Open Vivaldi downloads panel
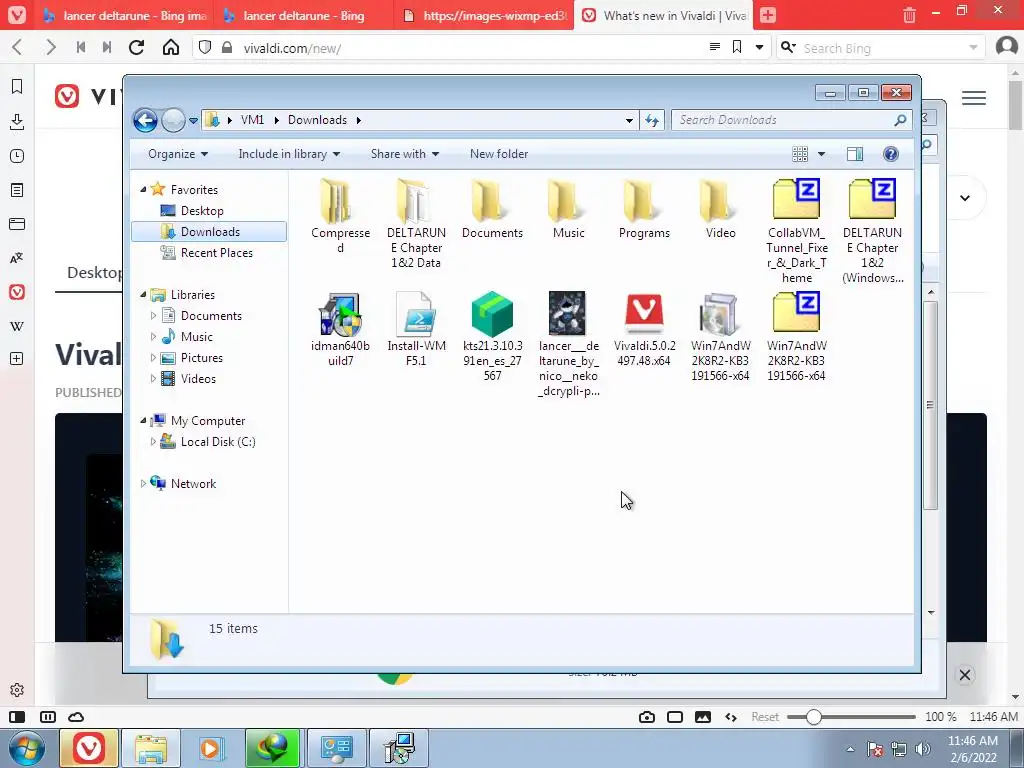 coord(17,121)
